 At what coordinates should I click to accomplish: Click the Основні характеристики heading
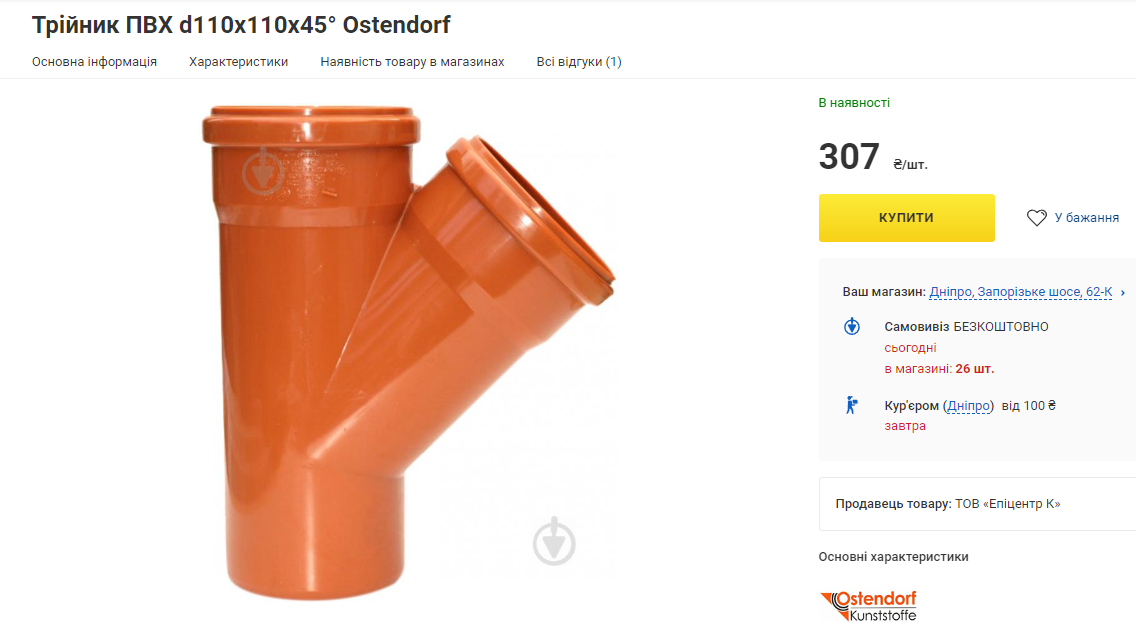pos(893,556)
